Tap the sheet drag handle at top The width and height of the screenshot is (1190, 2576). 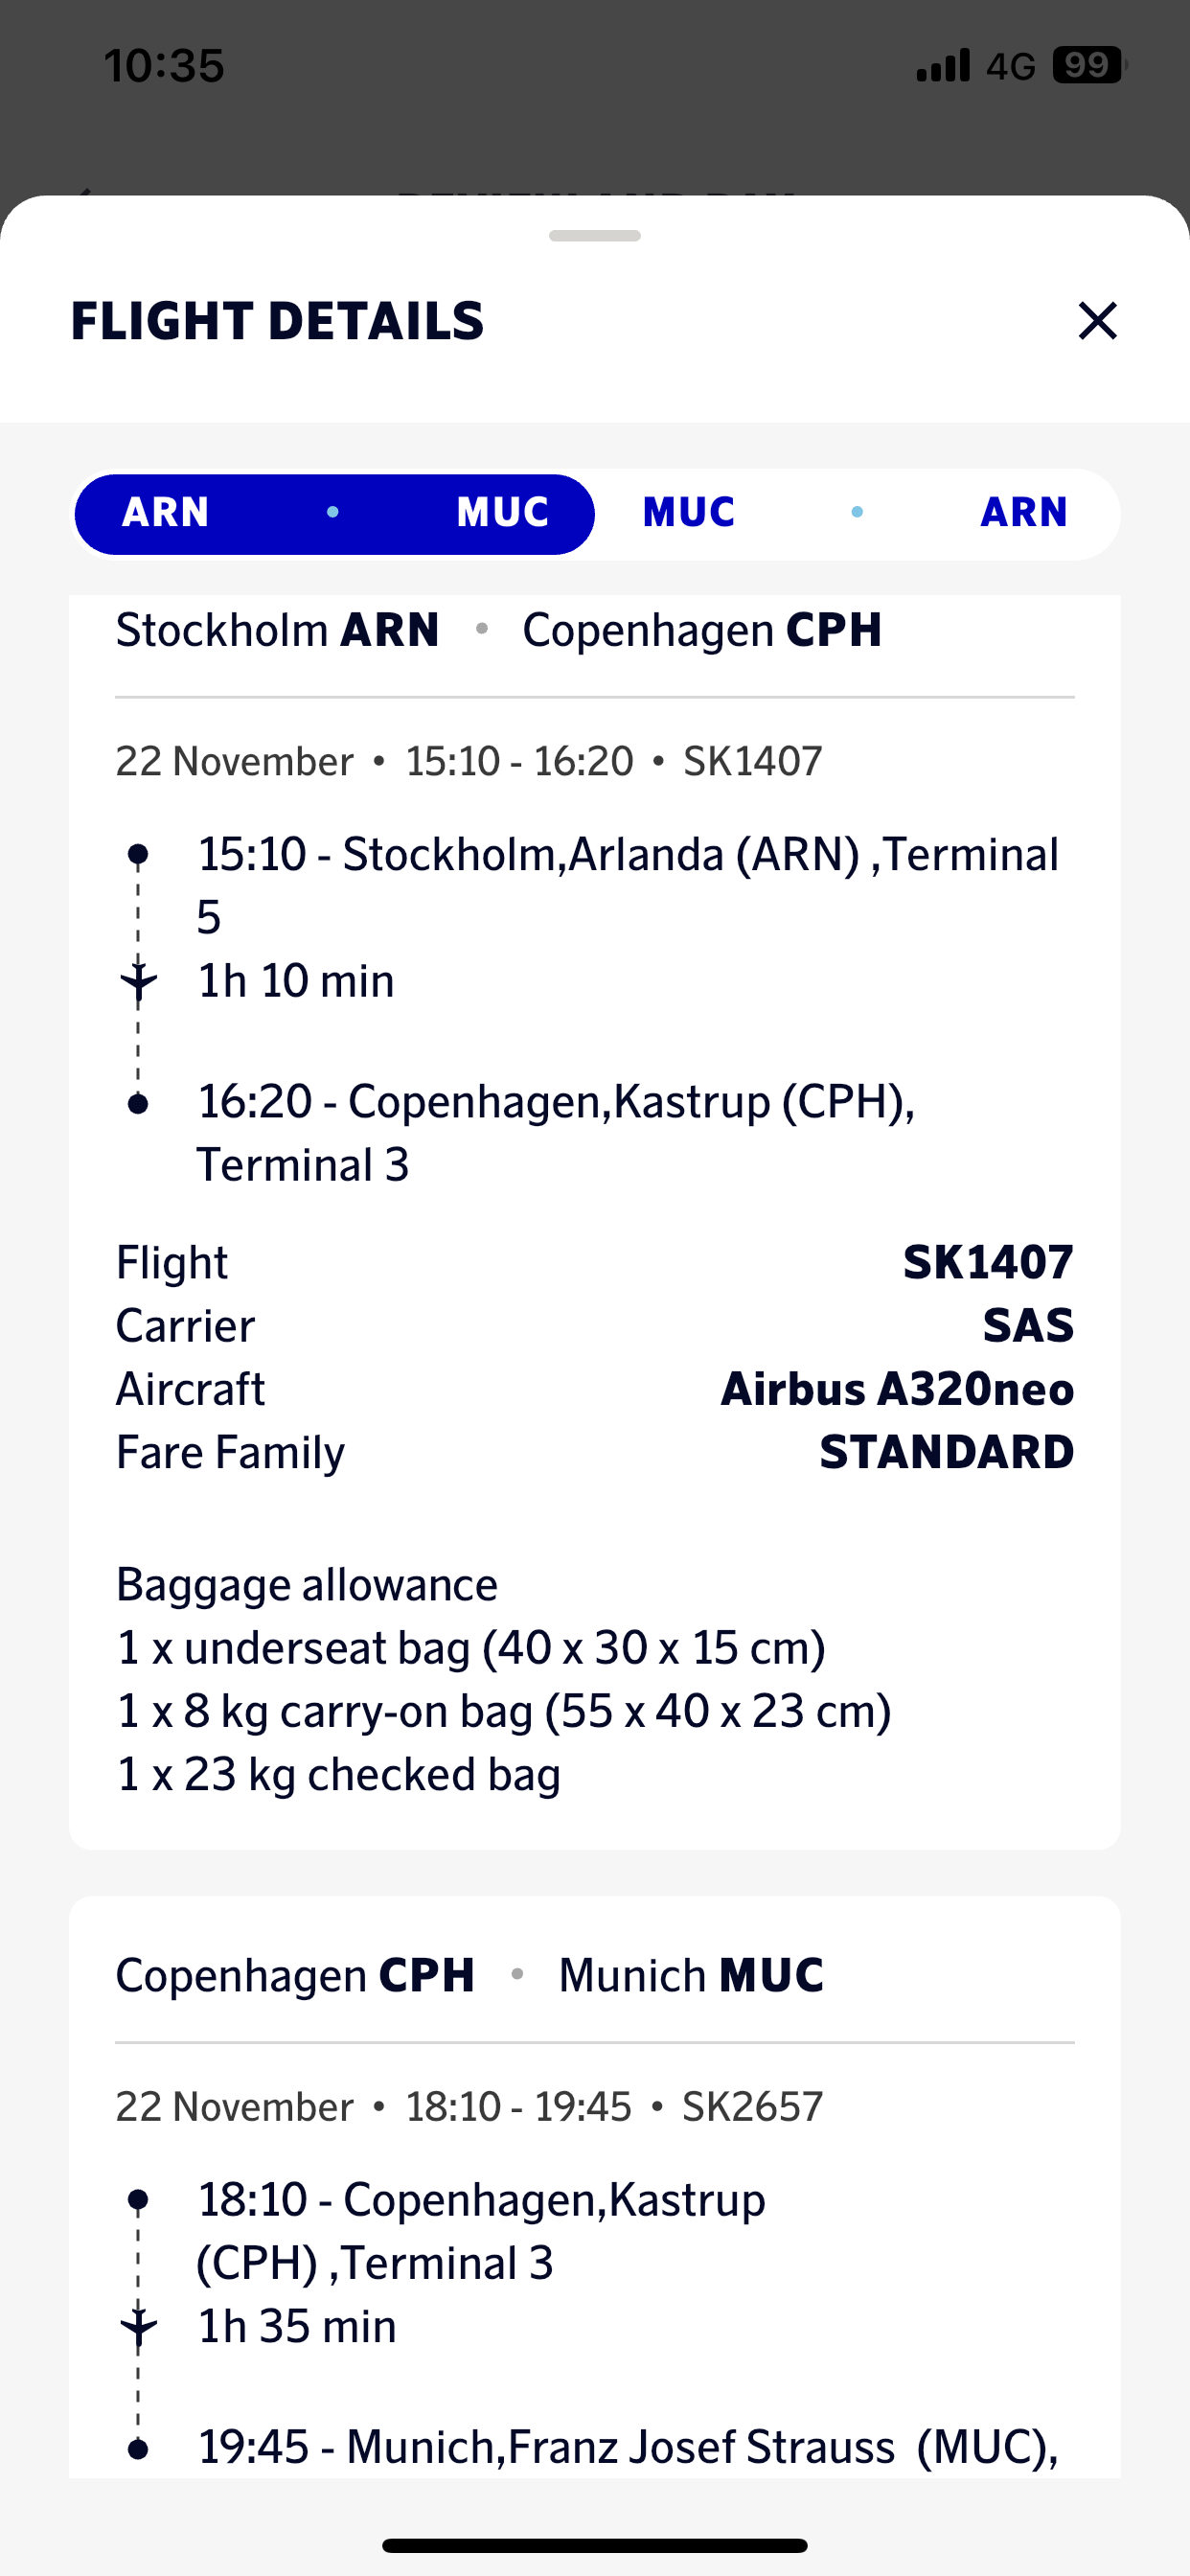(594, 236)
